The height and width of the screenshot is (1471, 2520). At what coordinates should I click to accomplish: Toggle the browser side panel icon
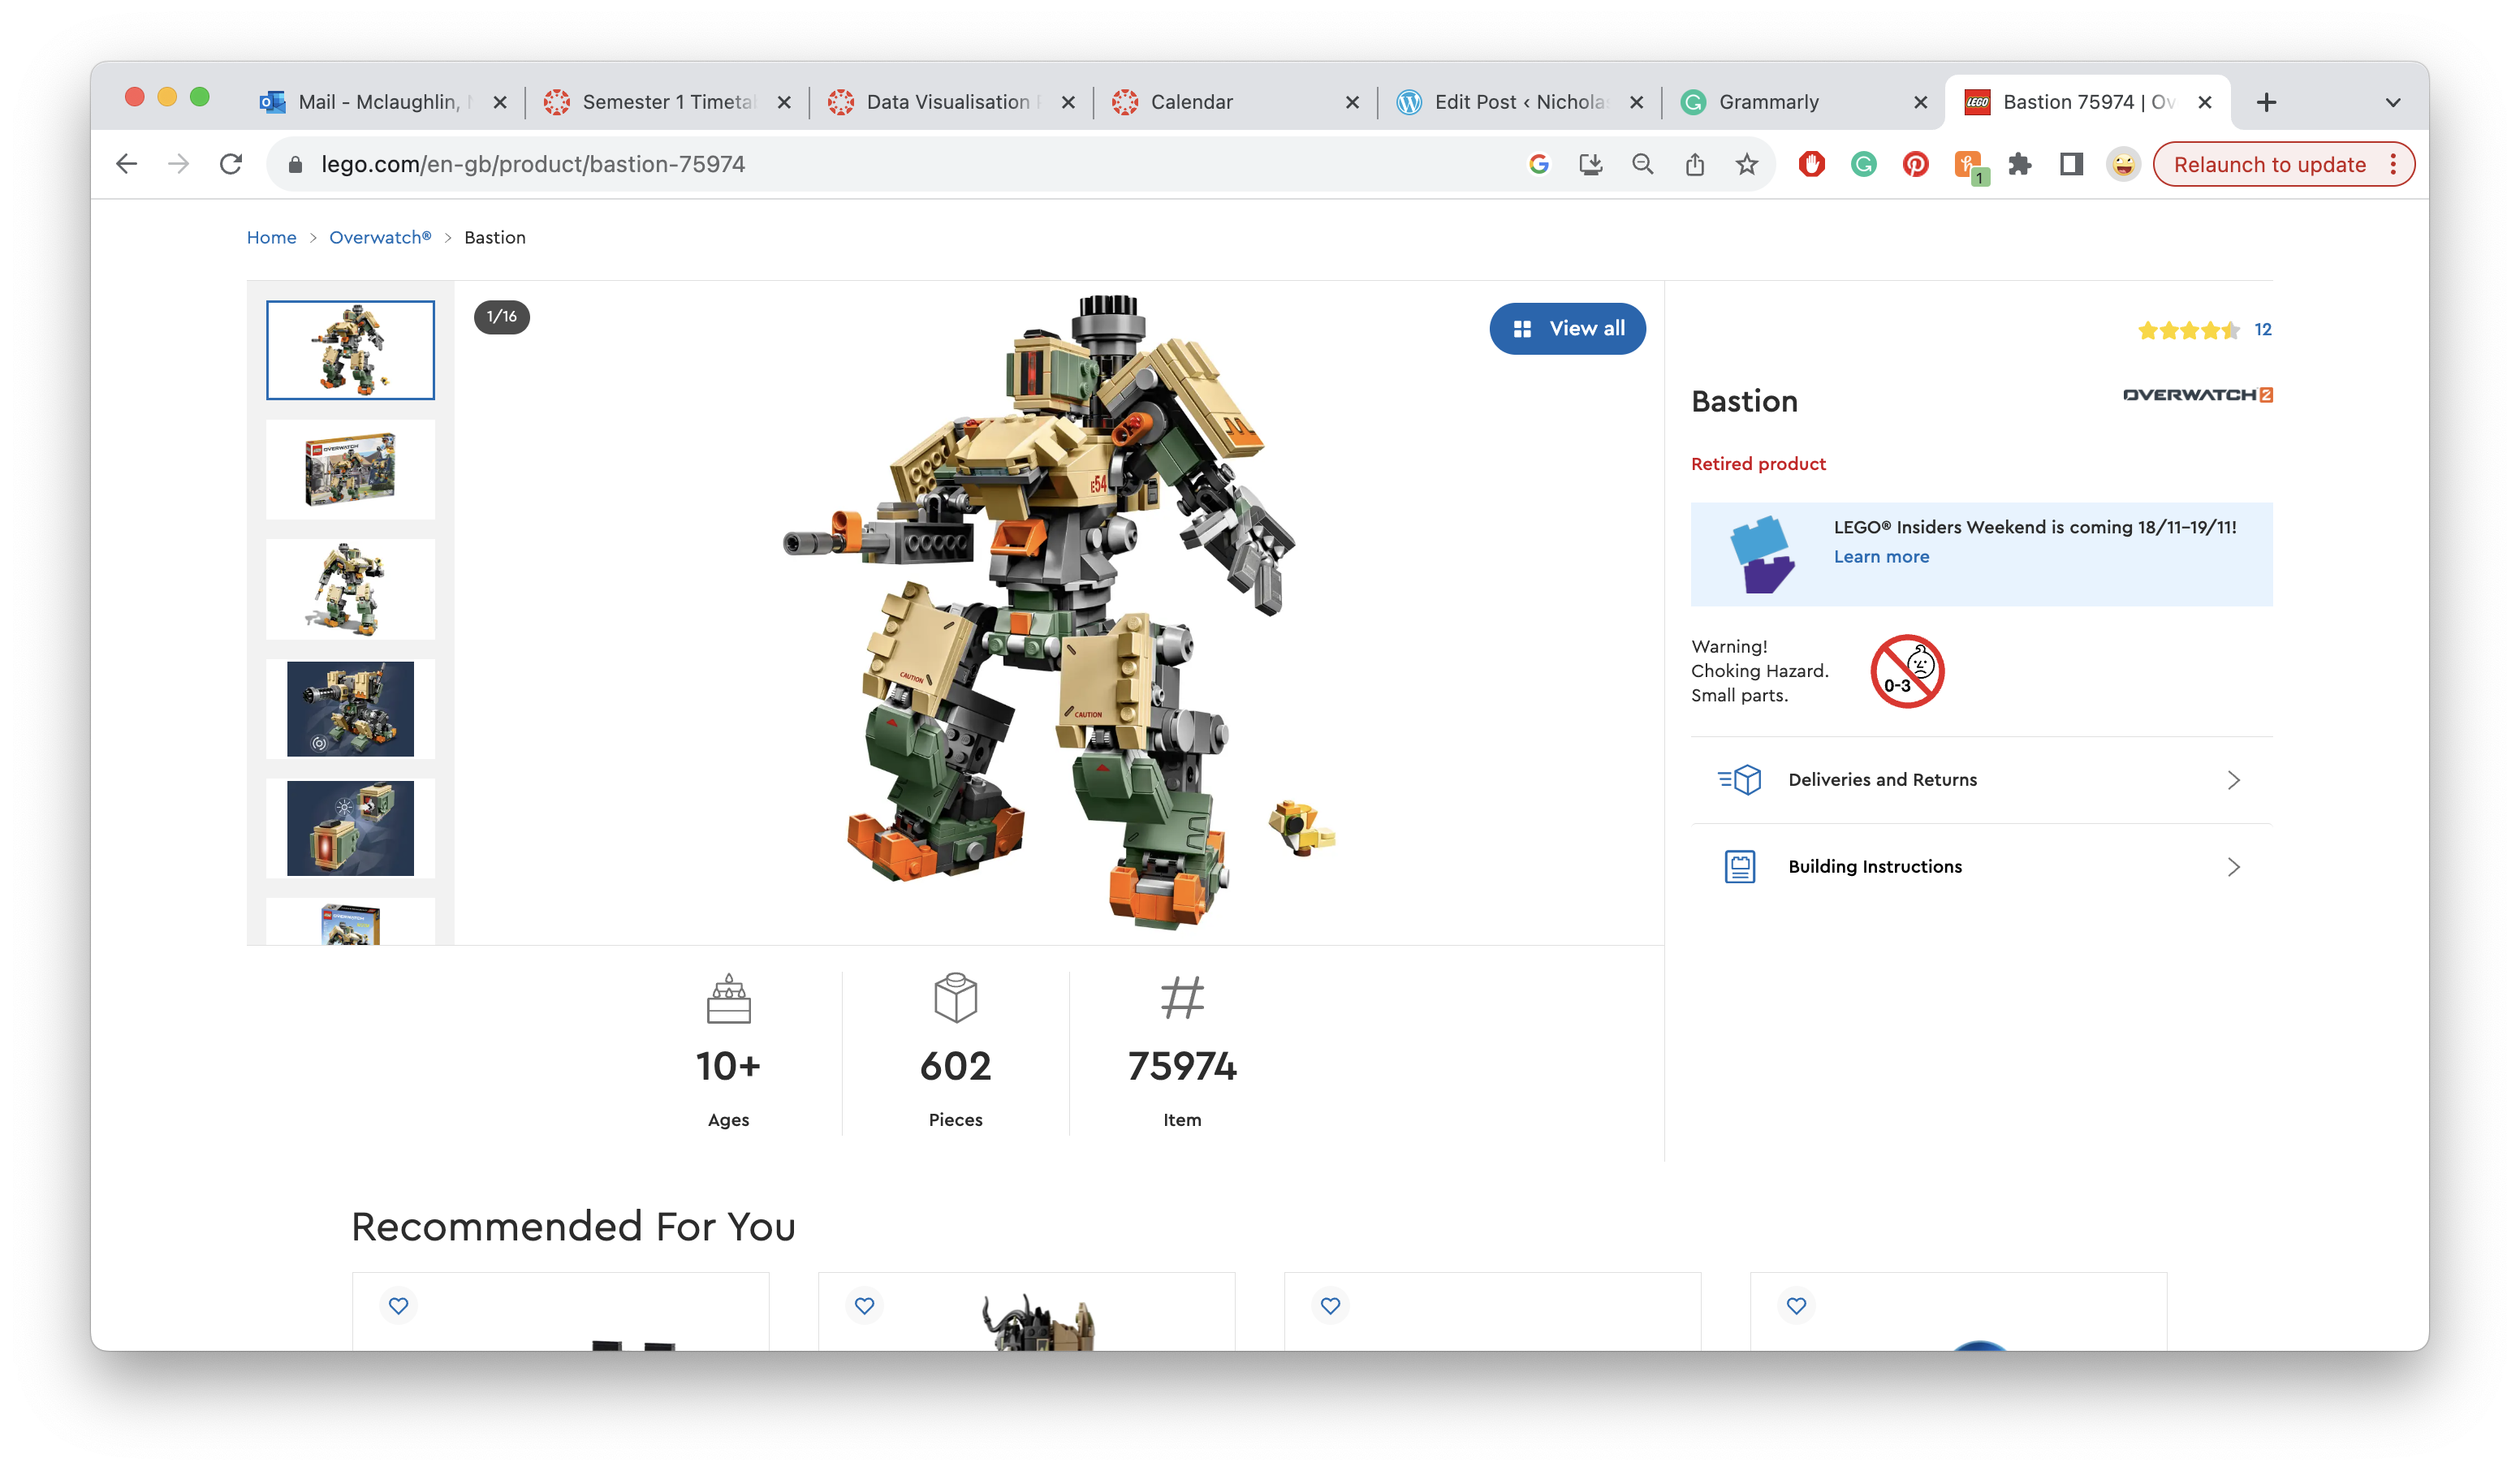(x=2071, y=164)
